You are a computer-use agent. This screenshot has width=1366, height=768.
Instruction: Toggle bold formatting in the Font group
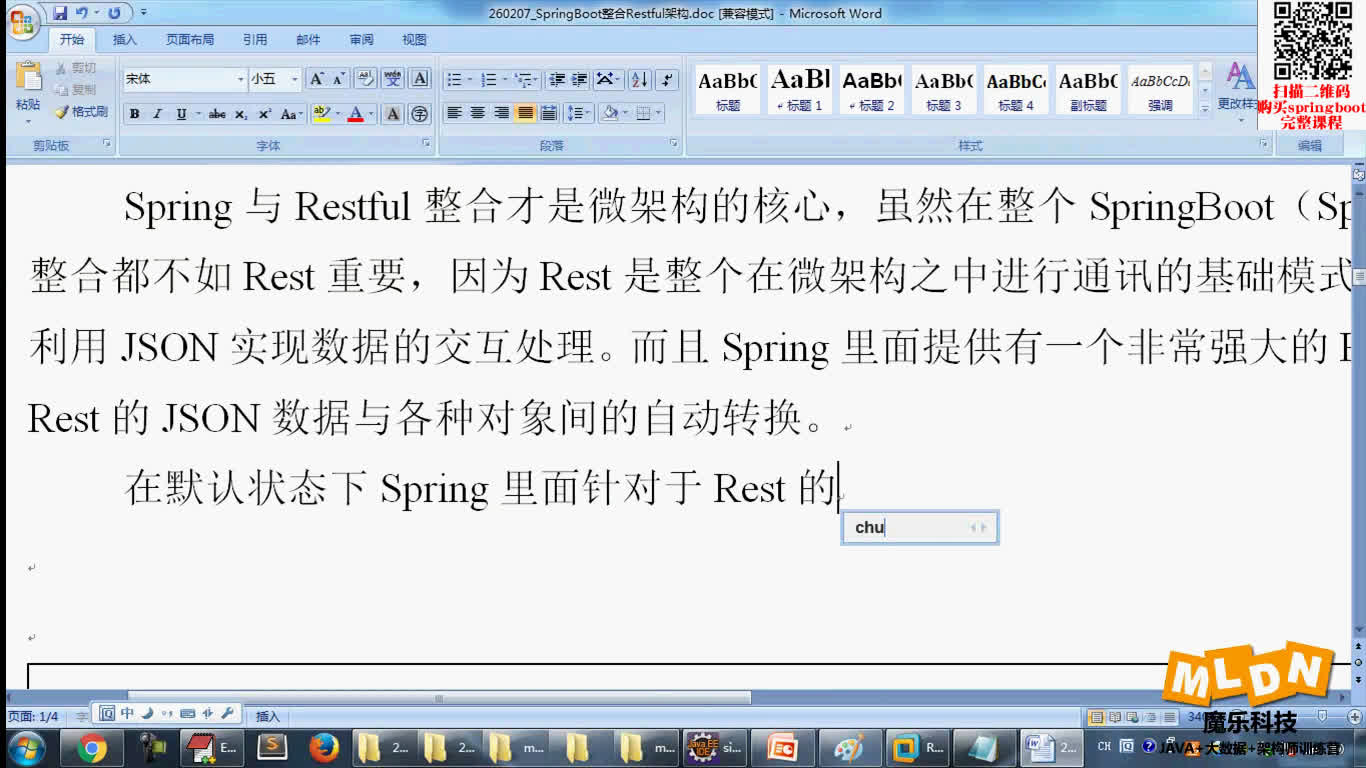point(134,114)
